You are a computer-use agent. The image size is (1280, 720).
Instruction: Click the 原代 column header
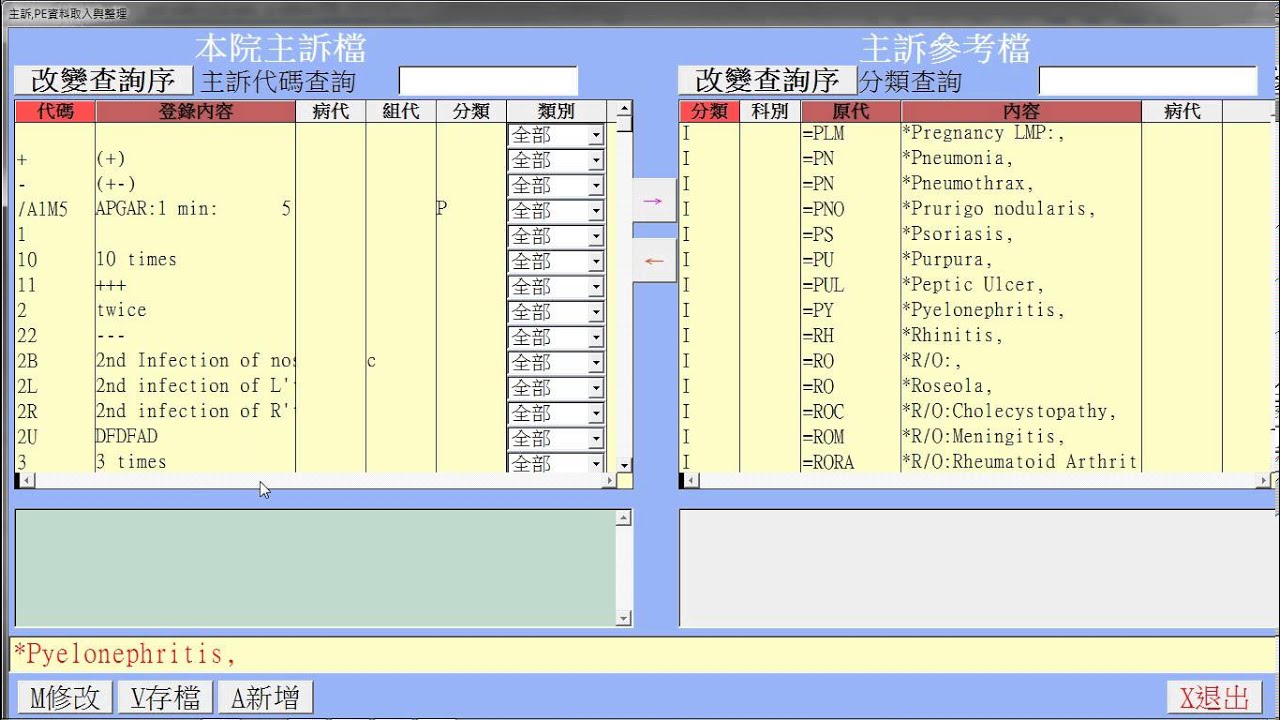[850, 111]
